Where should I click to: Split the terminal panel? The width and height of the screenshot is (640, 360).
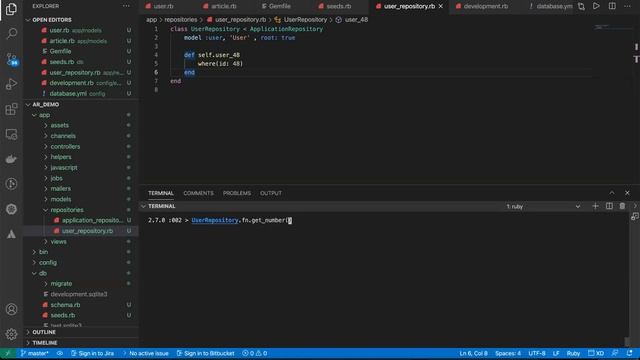pyautogui.click(x=609, y=206)
